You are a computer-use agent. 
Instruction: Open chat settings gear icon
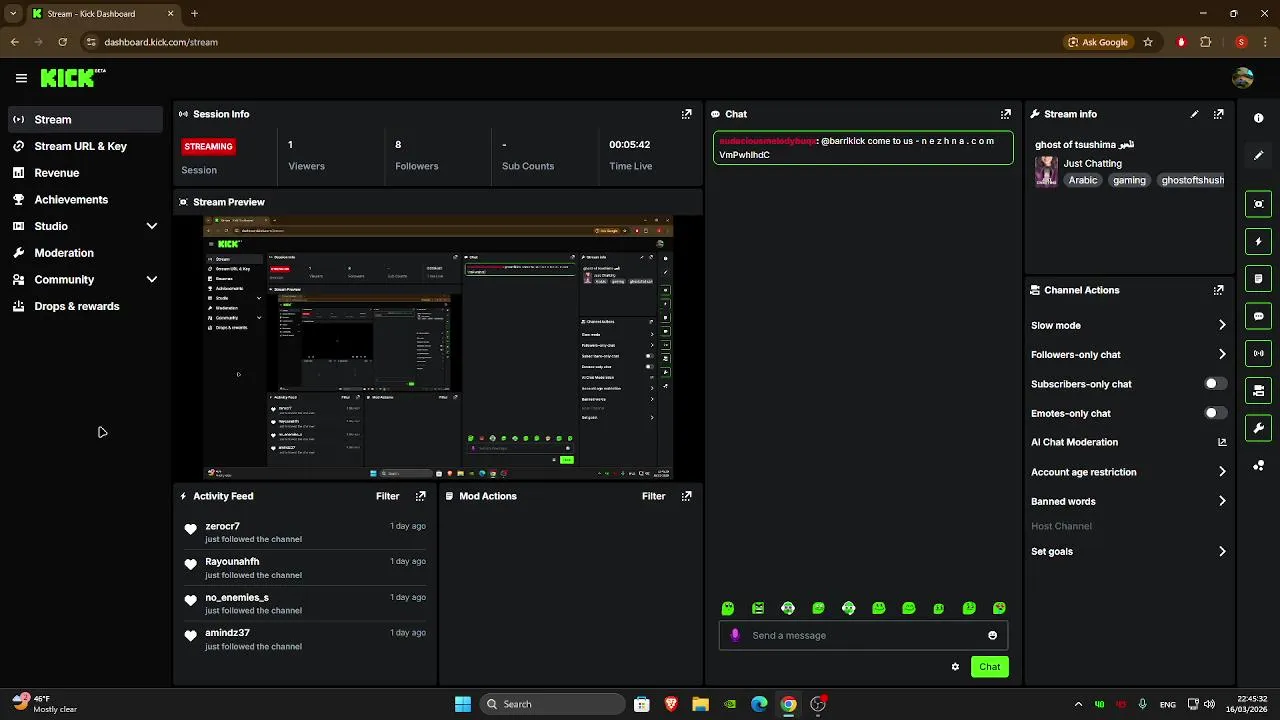tap(955, 667)
